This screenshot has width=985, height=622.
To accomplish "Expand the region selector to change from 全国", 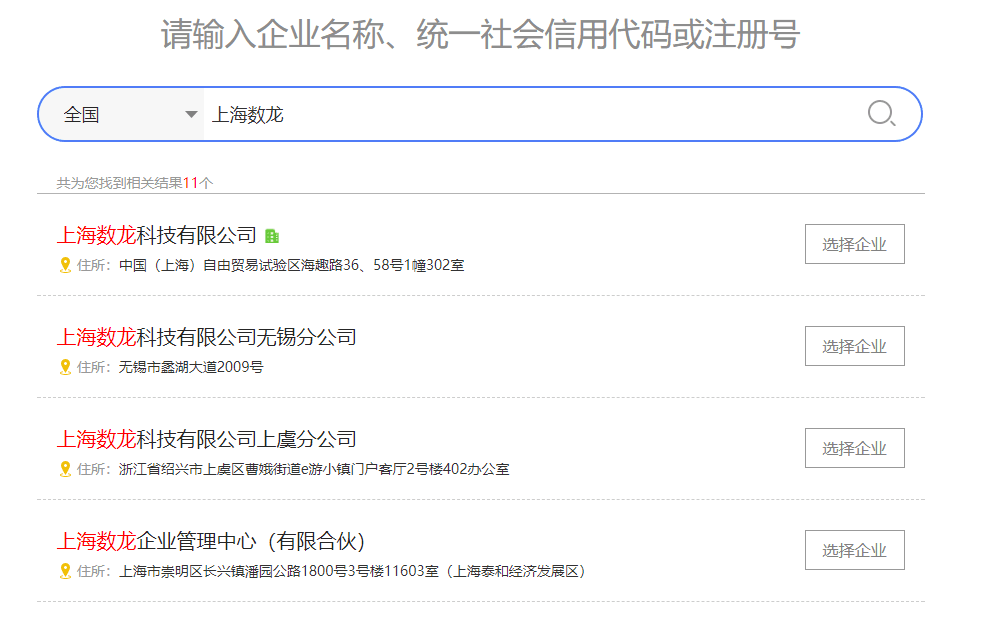I will point(120,114).
